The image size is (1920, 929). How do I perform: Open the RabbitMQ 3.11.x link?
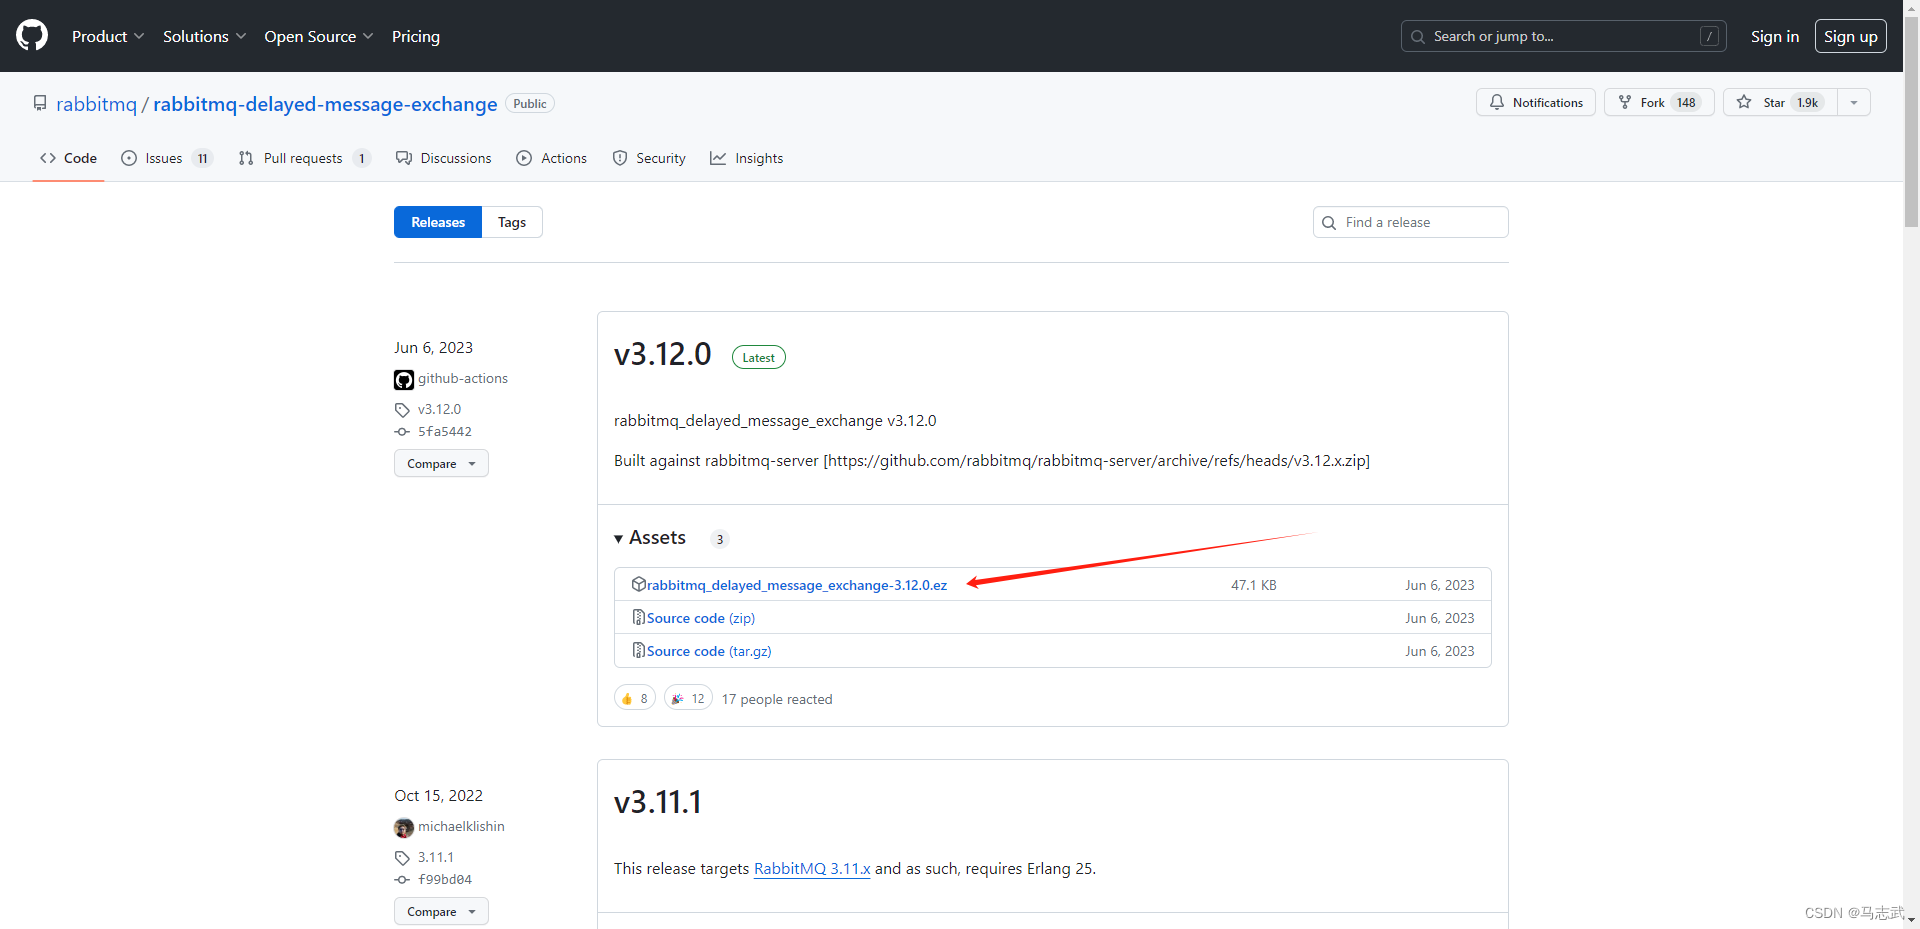[812, 868]
